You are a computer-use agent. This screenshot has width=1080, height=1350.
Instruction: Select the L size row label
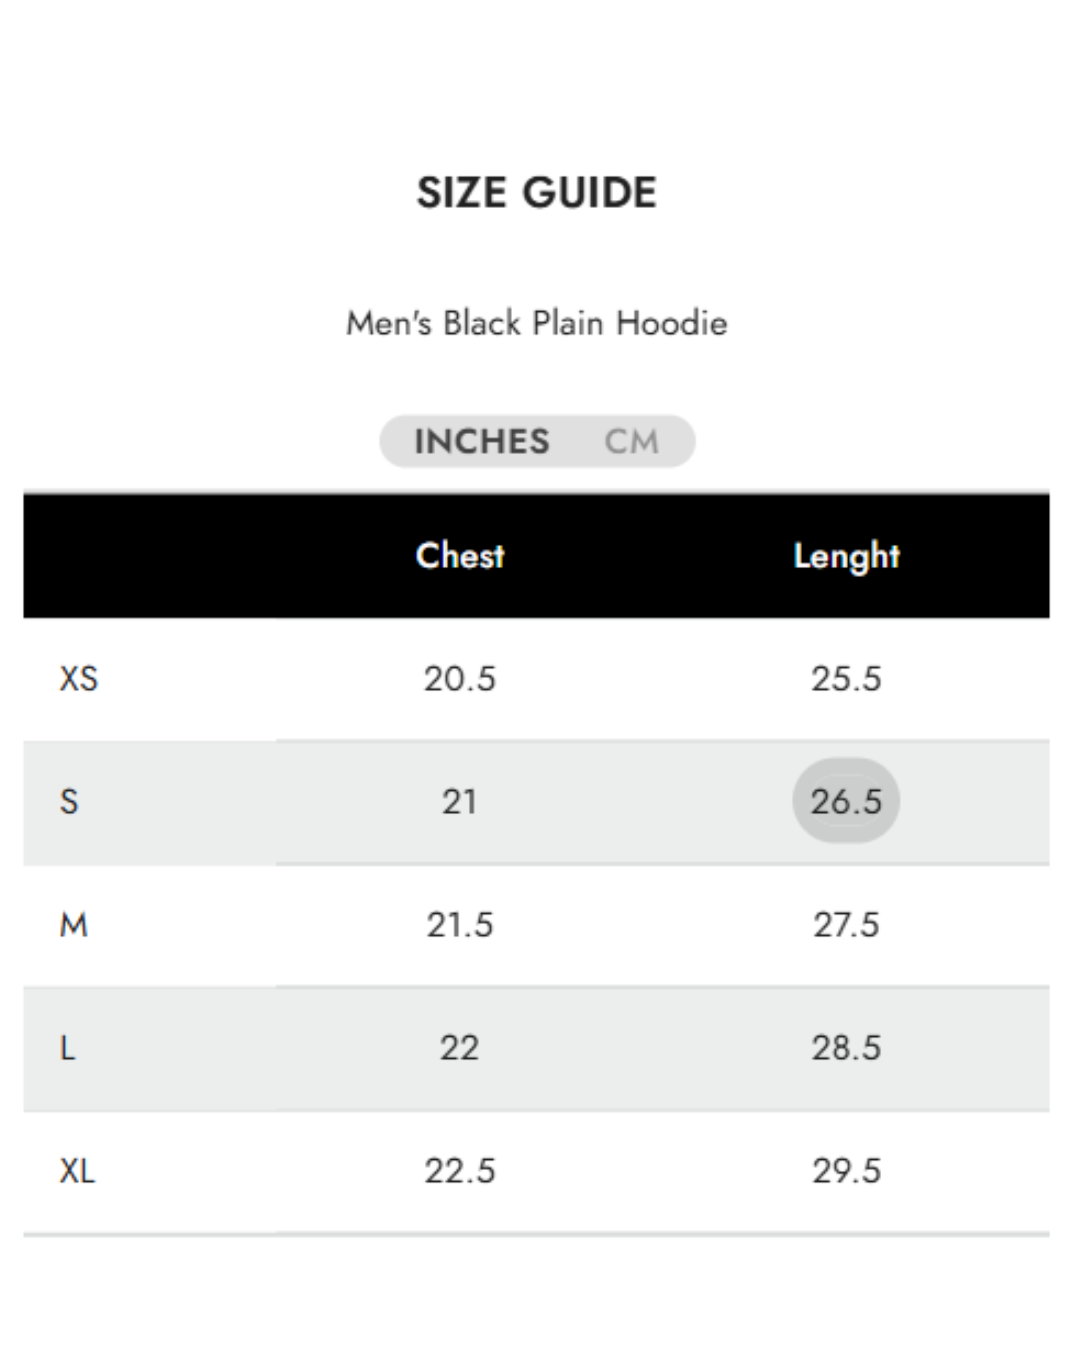click(x=68, y=1048)
